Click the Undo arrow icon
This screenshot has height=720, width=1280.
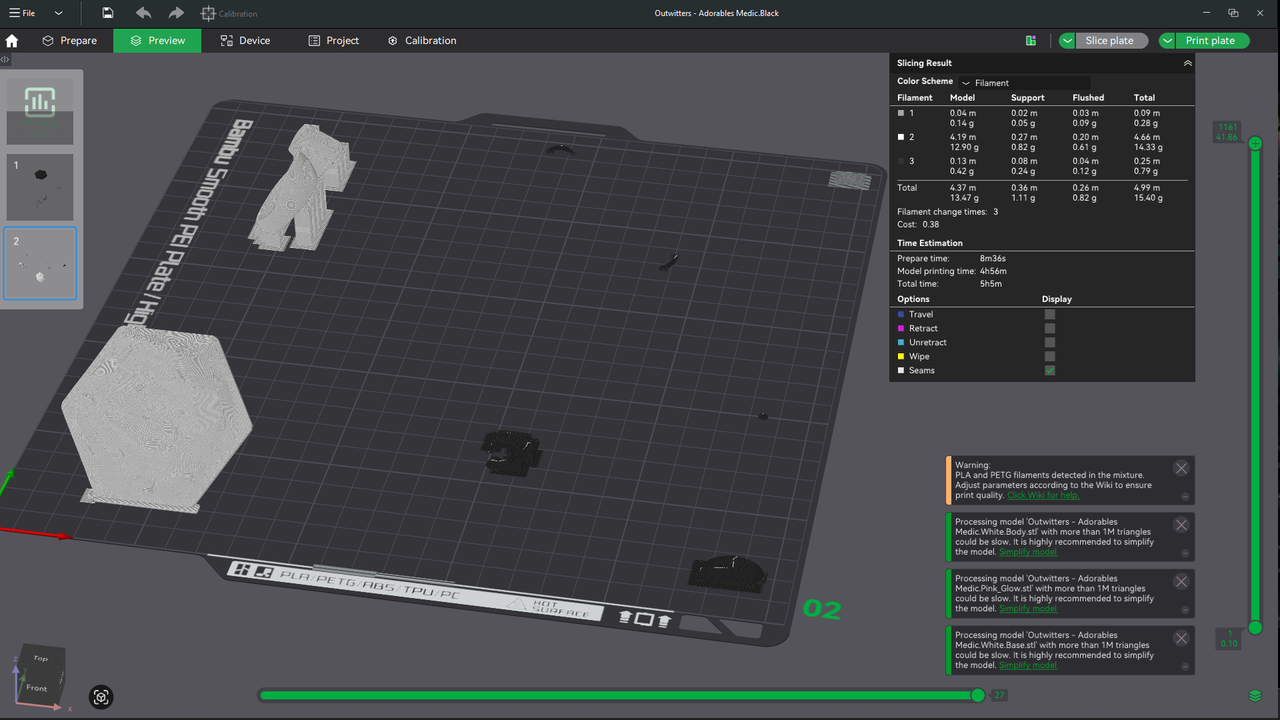(x=143, y=13)
